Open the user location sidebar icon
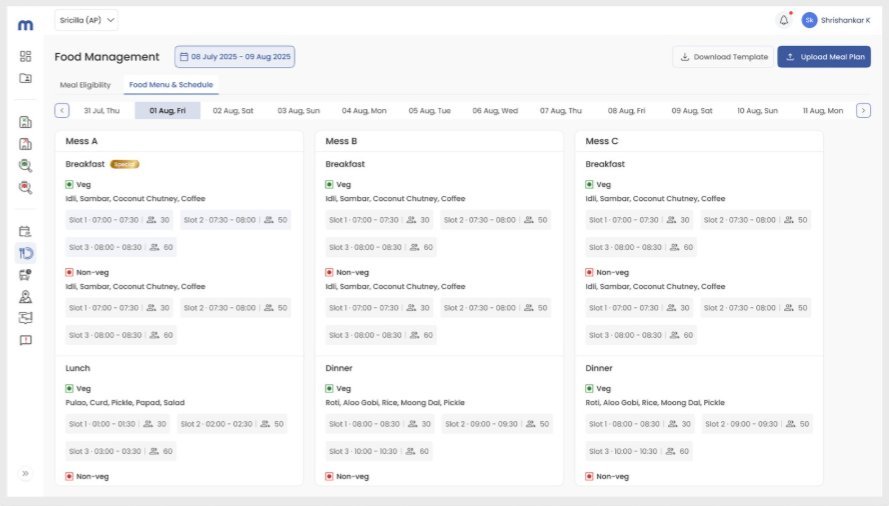Image resolution: width=889 pixels, height=506 pixels. [x=26, y=297]
